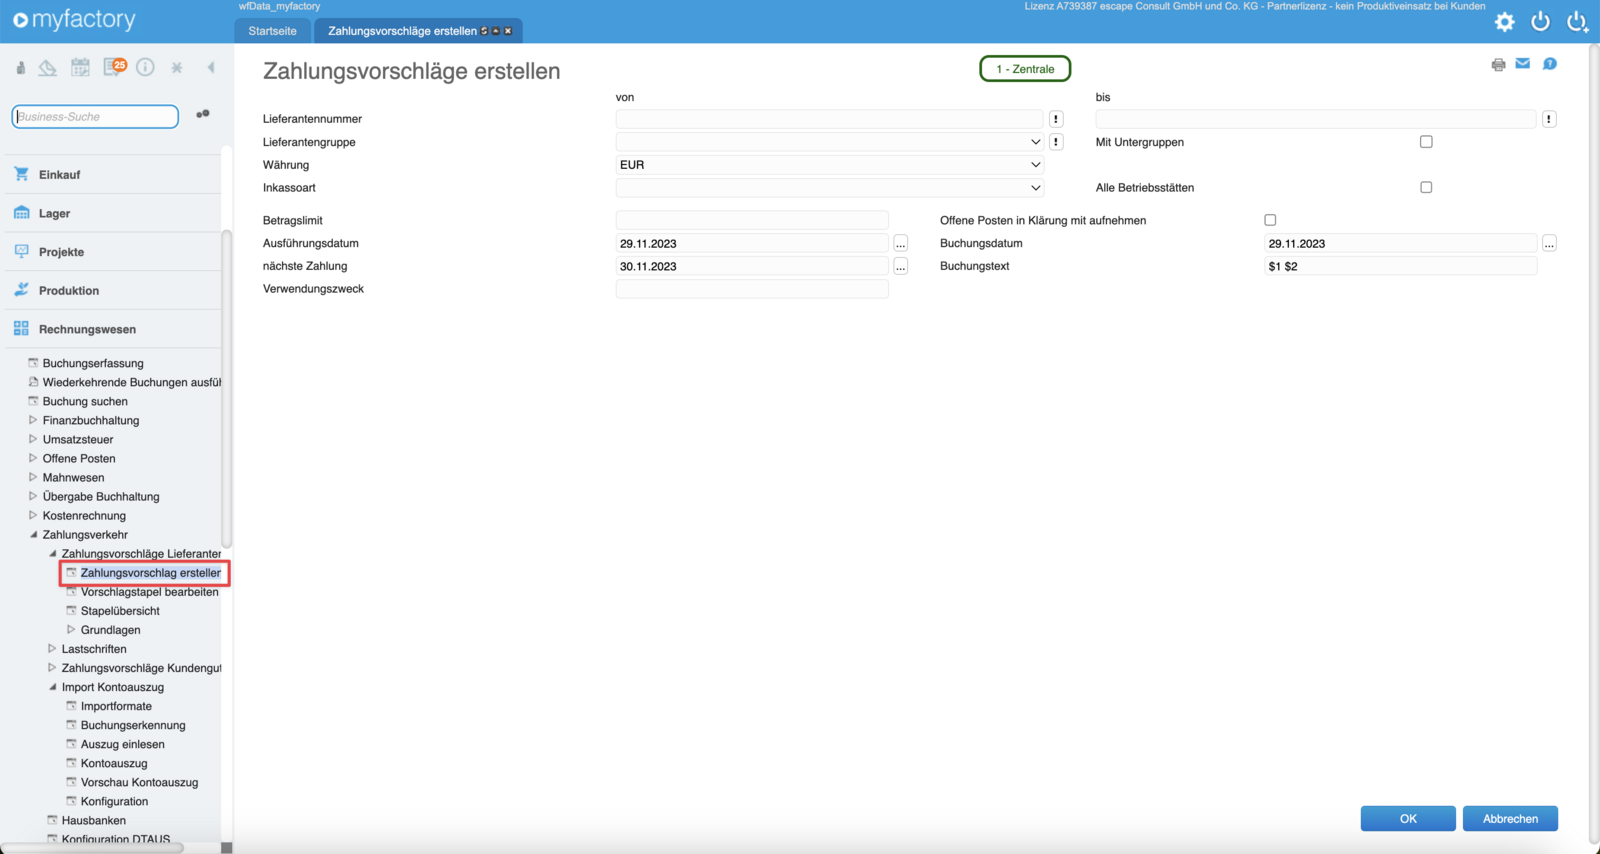Viewport: 1600px width, 854px height.
Task: Enable the Mit Untergruppen checkbox
Action: (x=1426, y=142)
